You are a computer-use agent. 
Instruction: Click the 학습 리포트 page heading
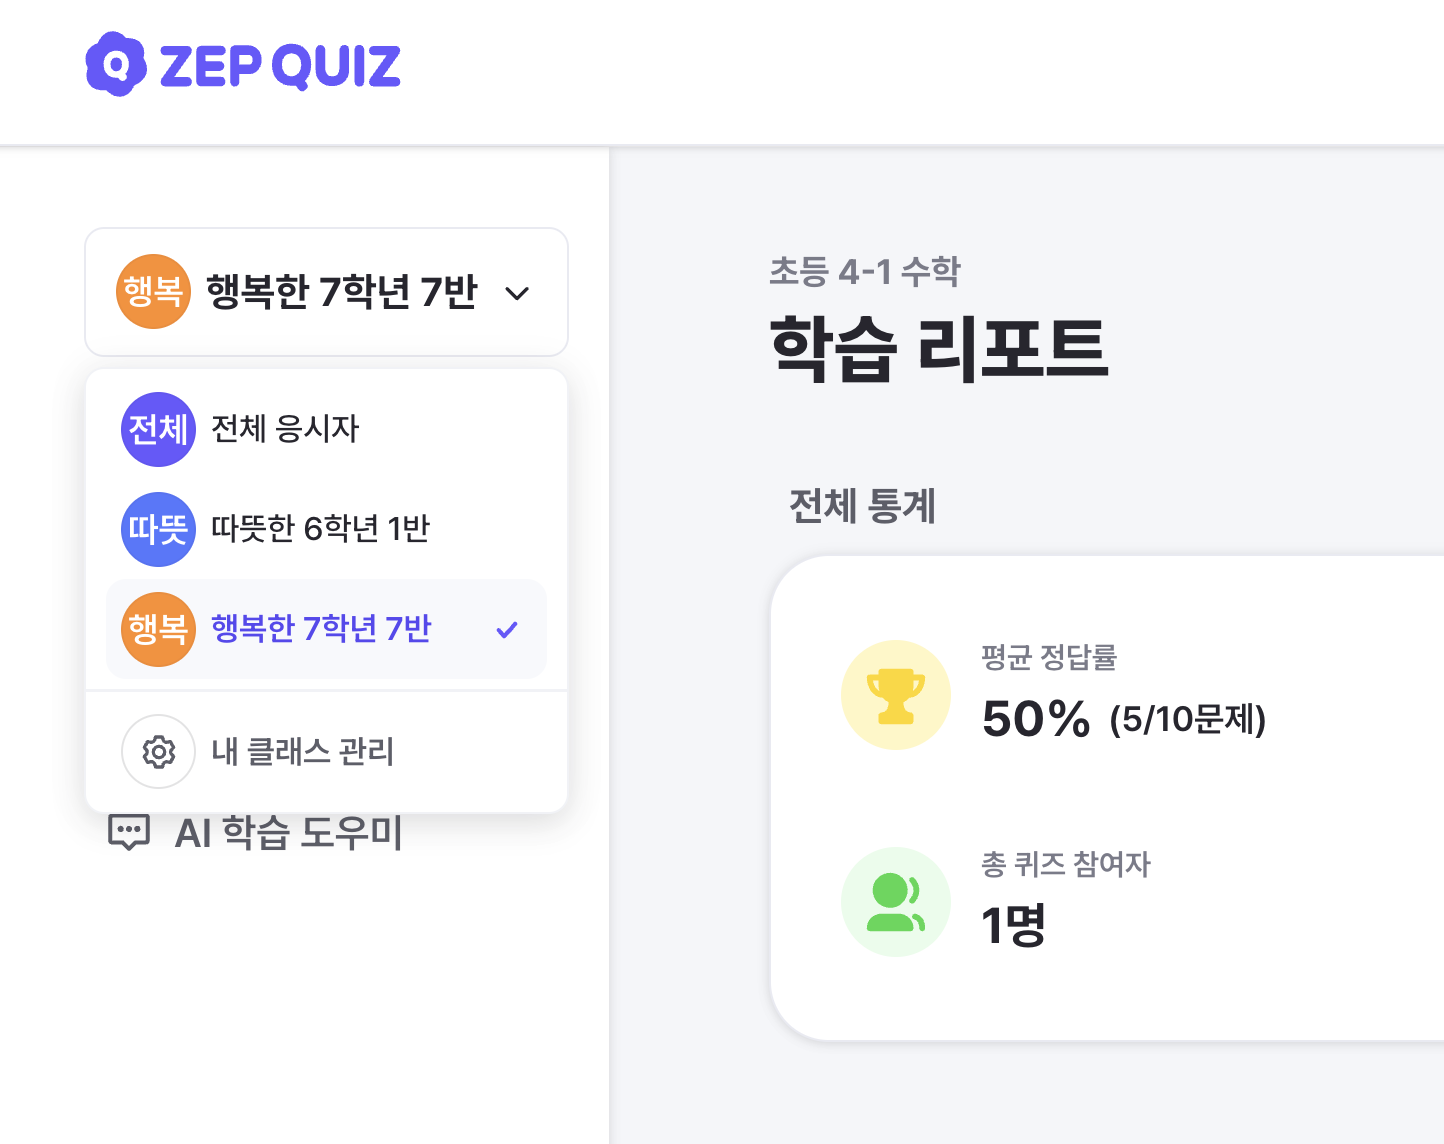coord(939,348)
